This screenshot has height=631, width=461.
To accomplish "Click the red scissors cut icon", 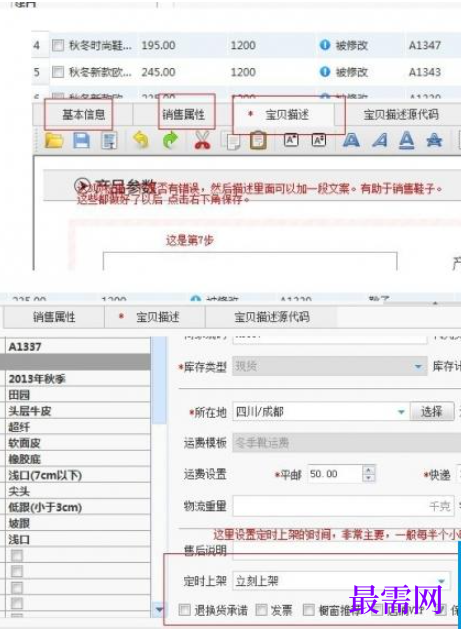I will point(202,141).
